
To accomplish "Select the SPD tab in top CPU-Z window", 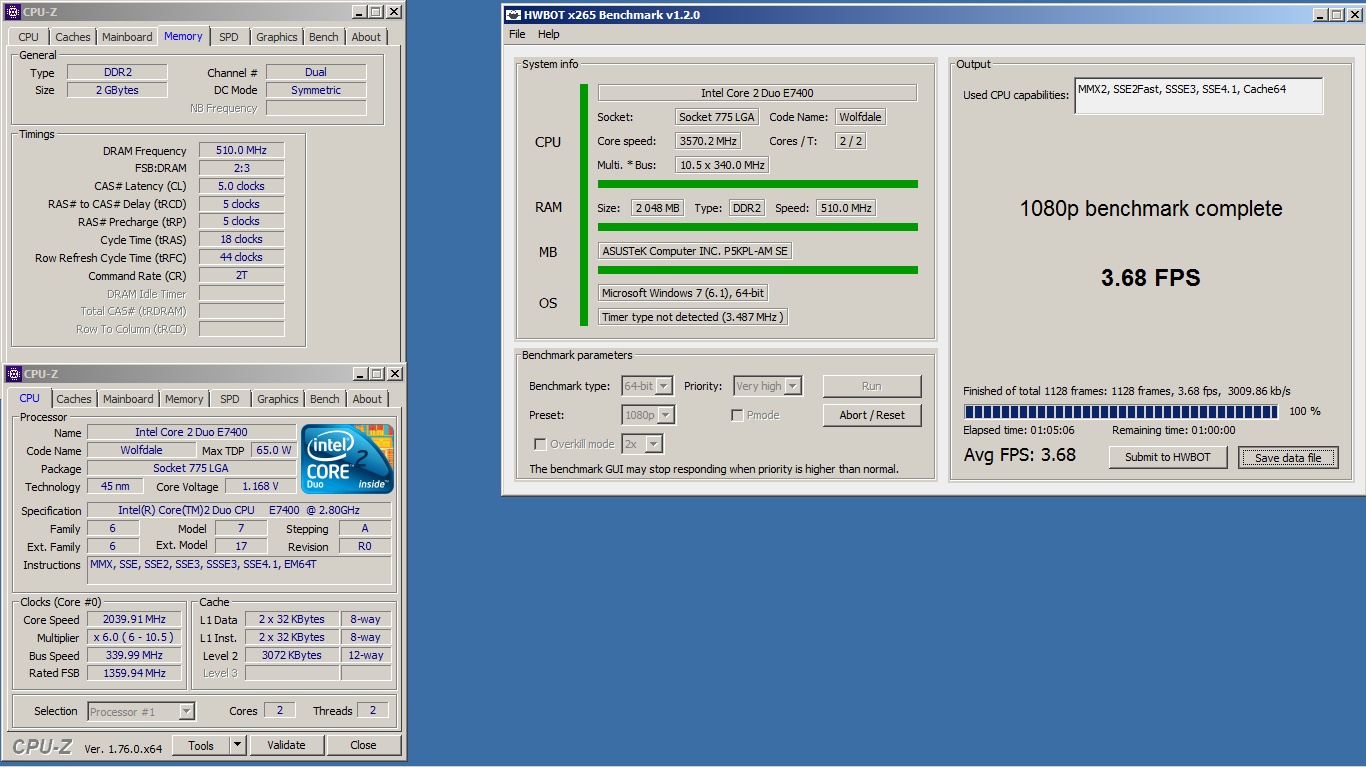I will (229, 37).
